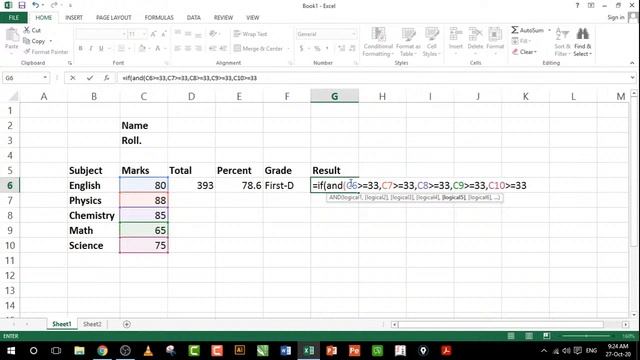Screen dimensions: 640x360
Task: Switch to Page Layout view in status bar
Action: pyautogui.click(x=529, y=336)
